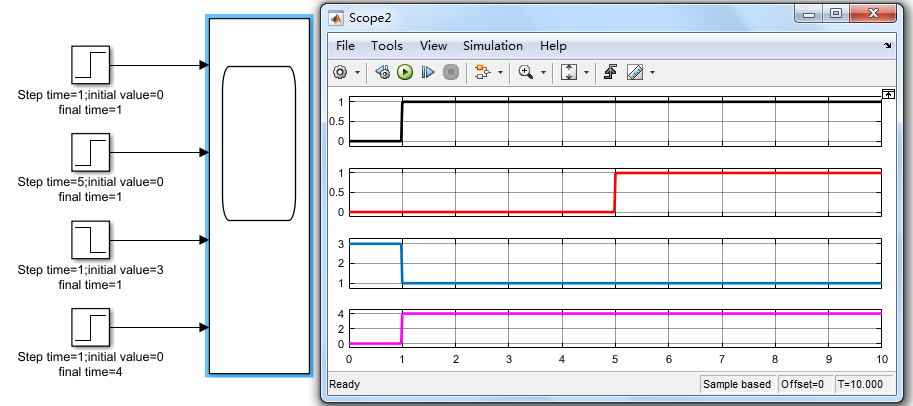Viewport: 913px width, 406px height.
Task: Click the black signal plot axes
Action: [615, 121]
